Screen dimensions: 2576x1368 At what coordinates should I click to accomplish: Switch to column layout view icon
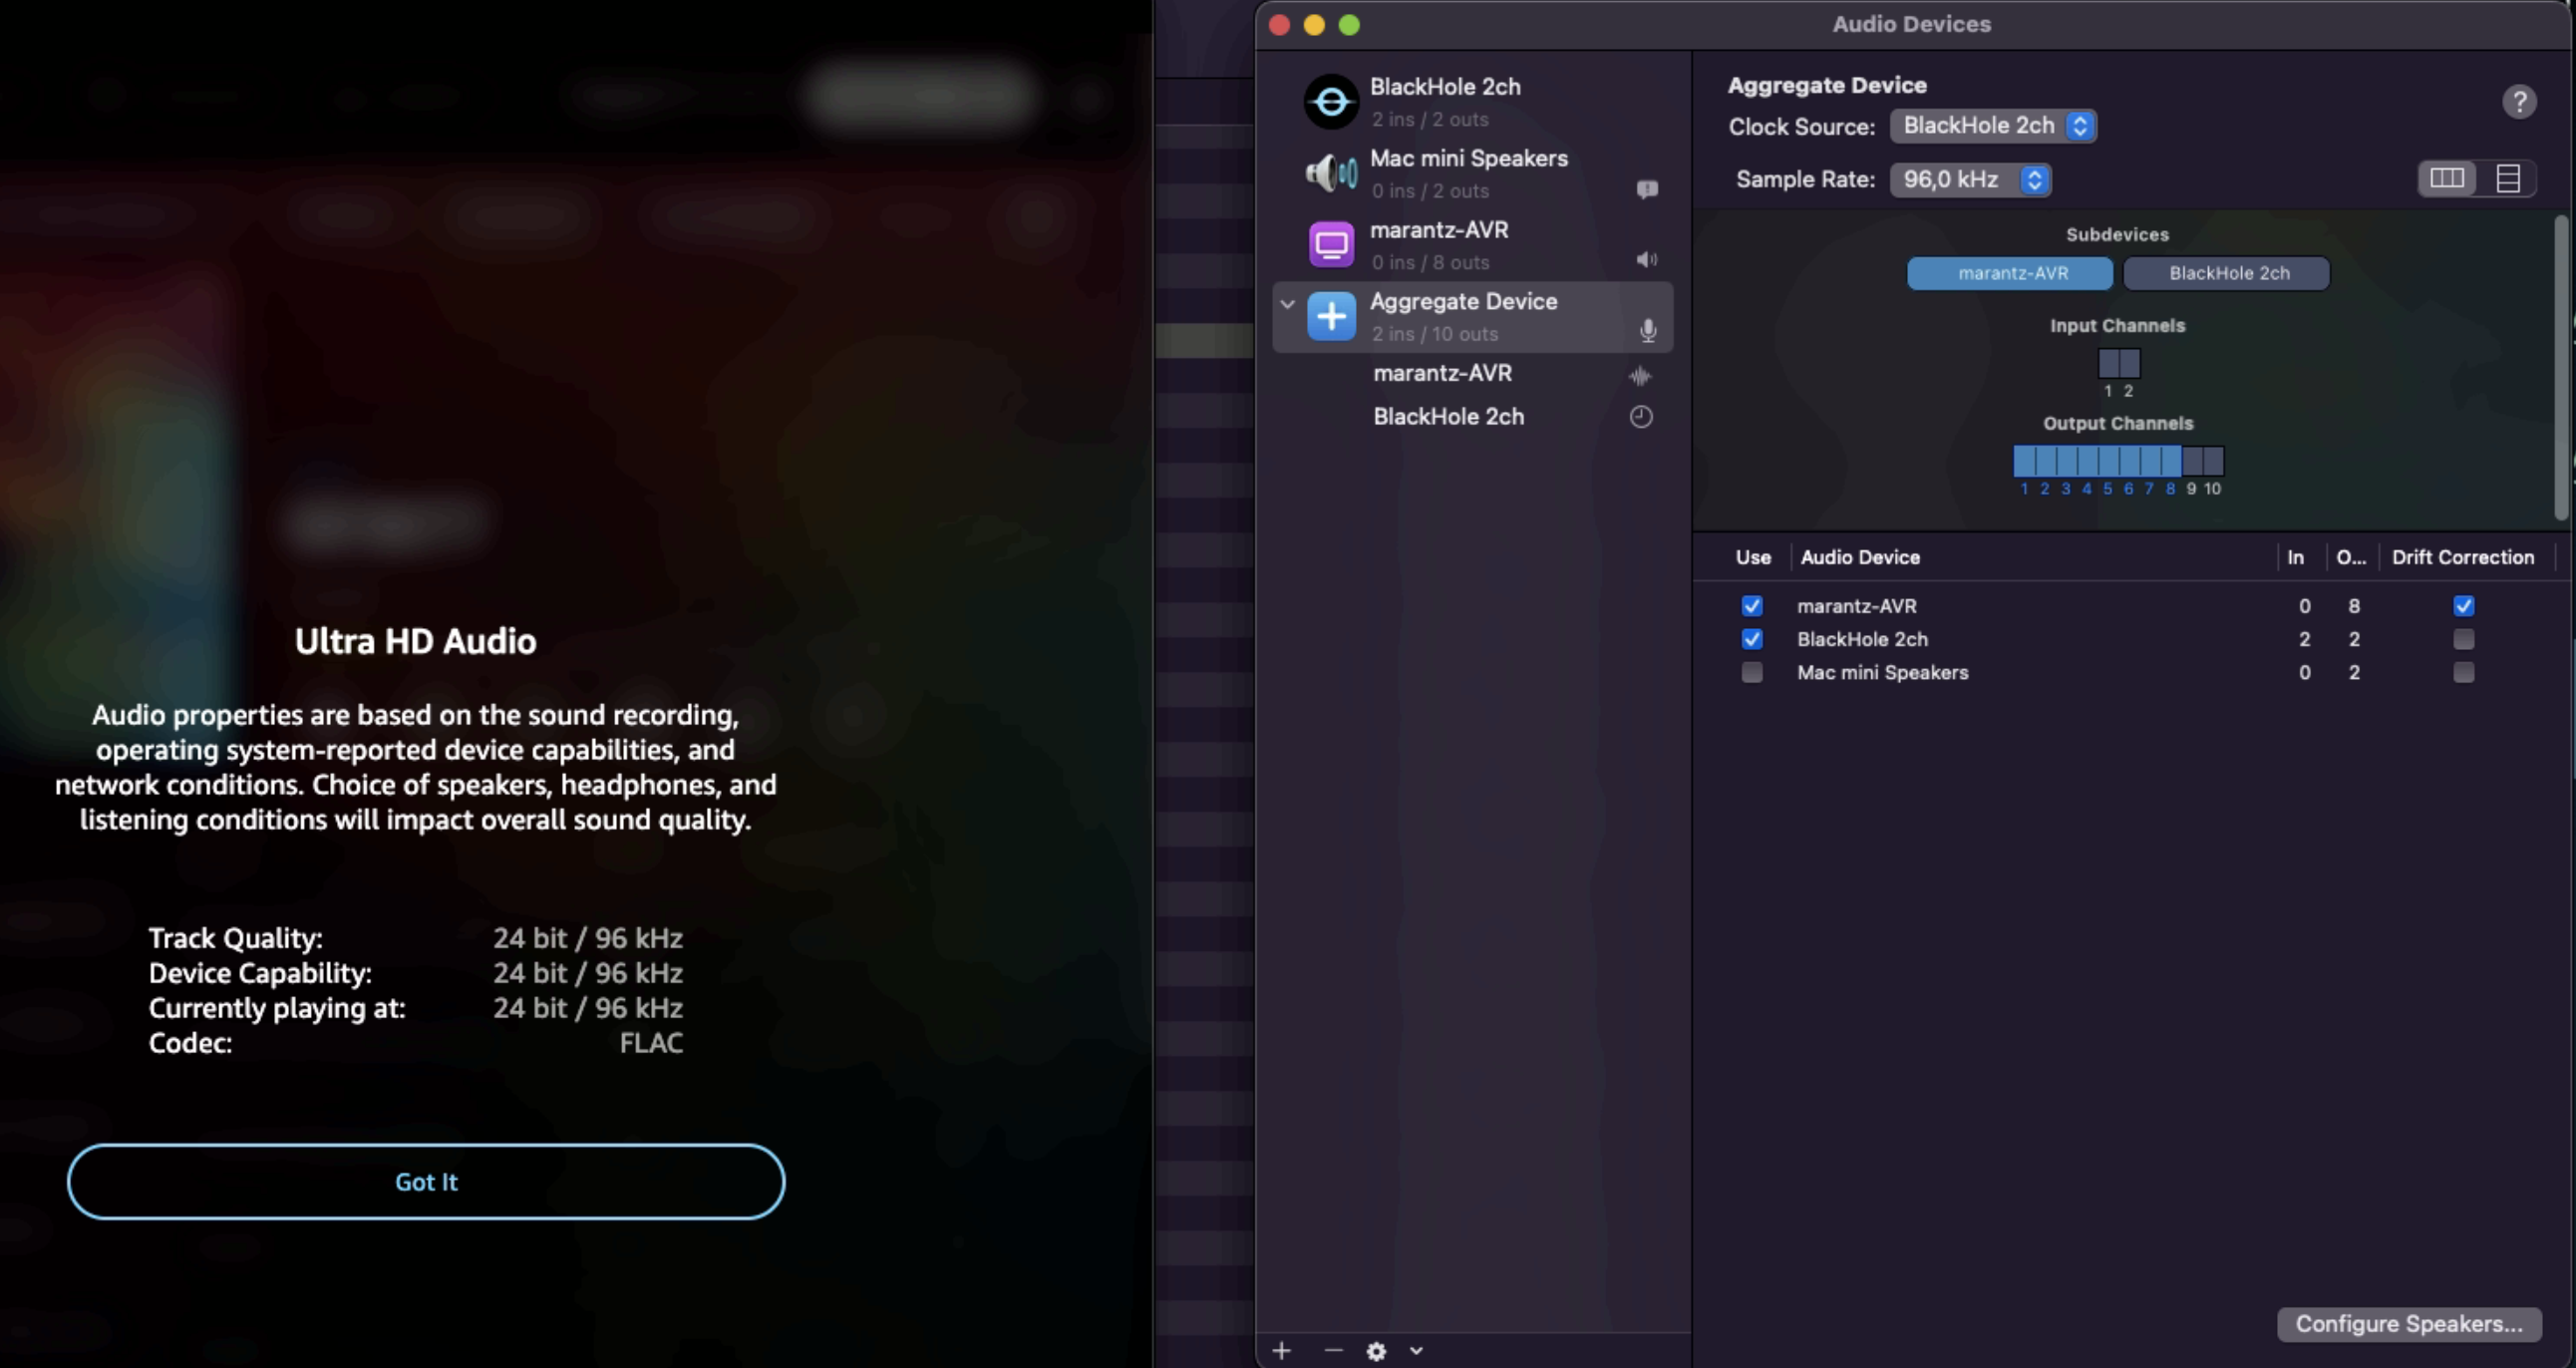coord(2447,178)
